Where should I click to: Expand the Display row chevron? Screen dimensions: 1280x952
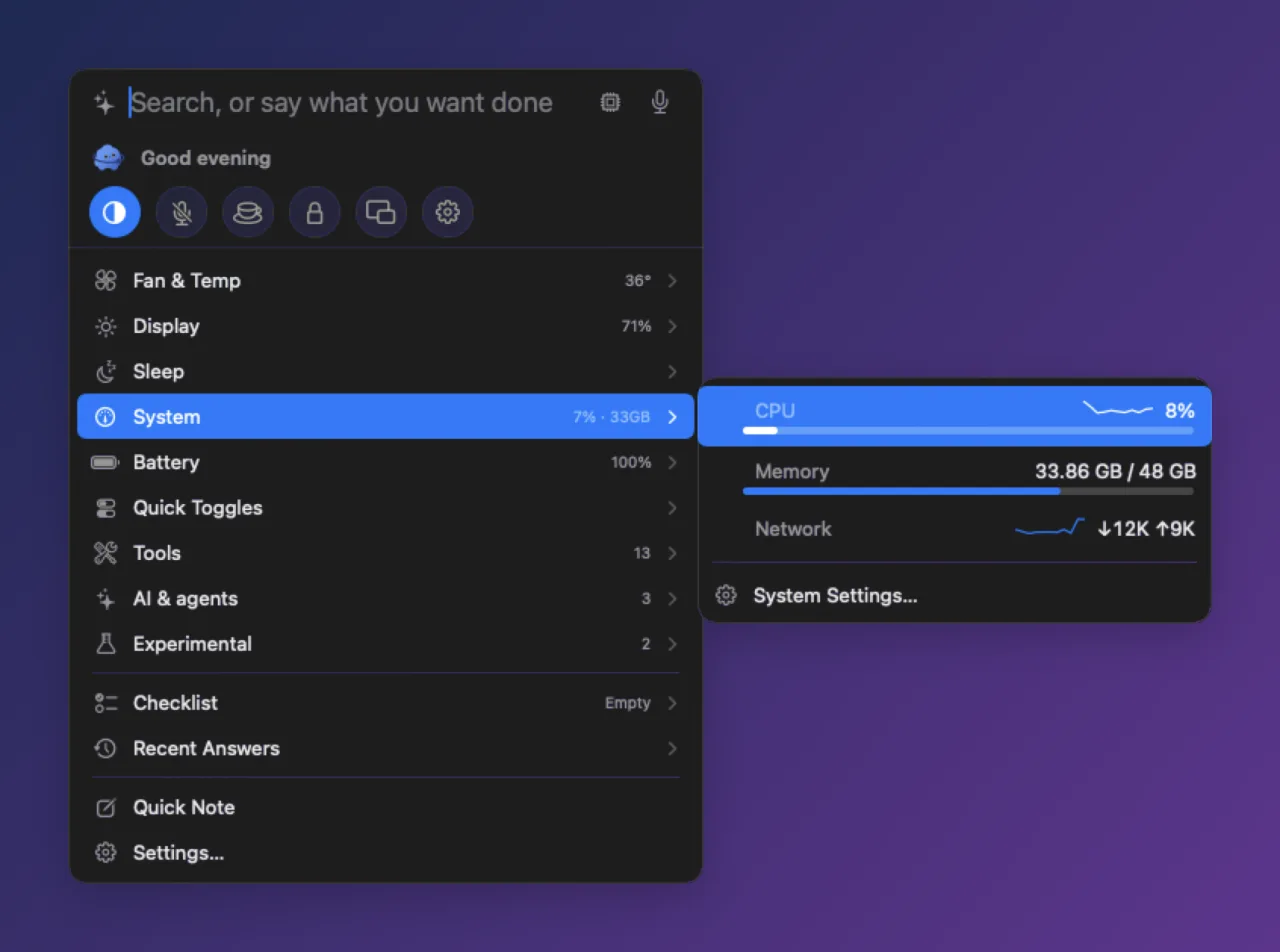[672, 327]
